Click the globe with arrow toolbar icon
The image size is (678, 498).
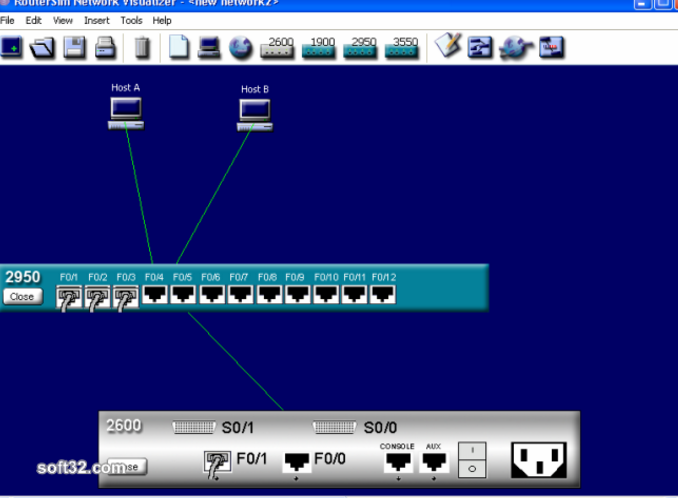(515, 48)
